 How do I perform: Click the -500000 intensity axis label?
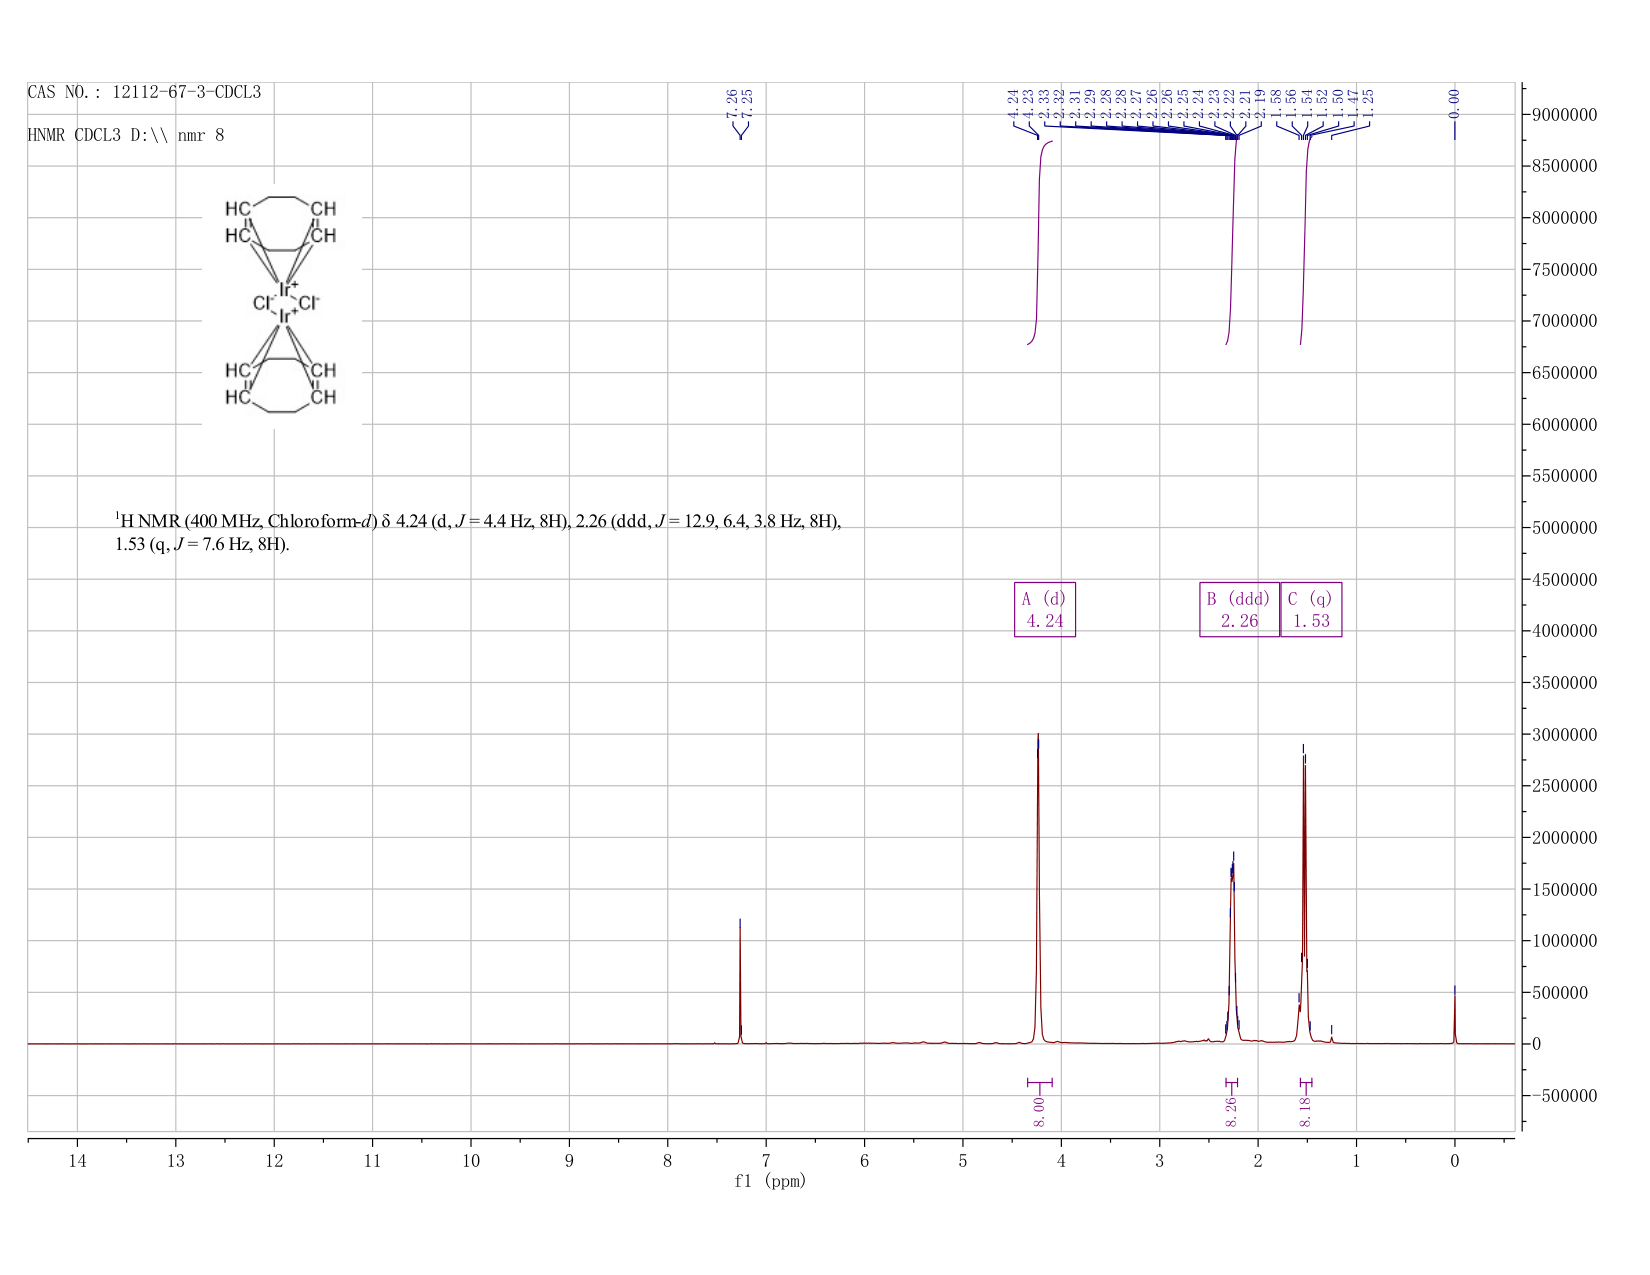(1564, 1096)
